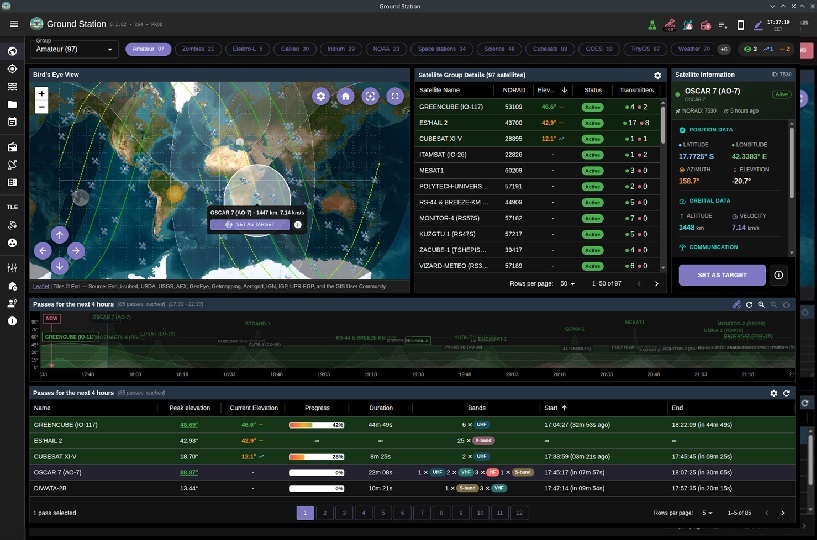Open the Group Amateur (97) dropdown
The width and height of the screenshot is (817, 540).
[71, 48]
